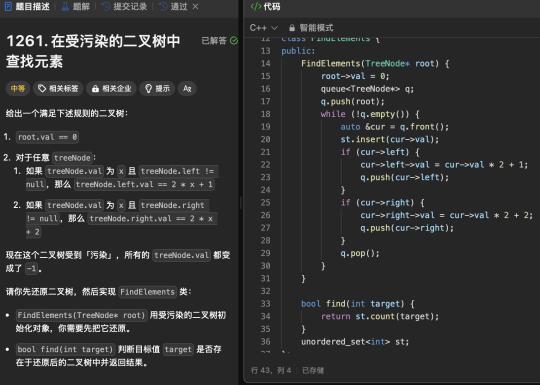Click code line 29 q.pop();
540x385 pixels.
[360, 253]
